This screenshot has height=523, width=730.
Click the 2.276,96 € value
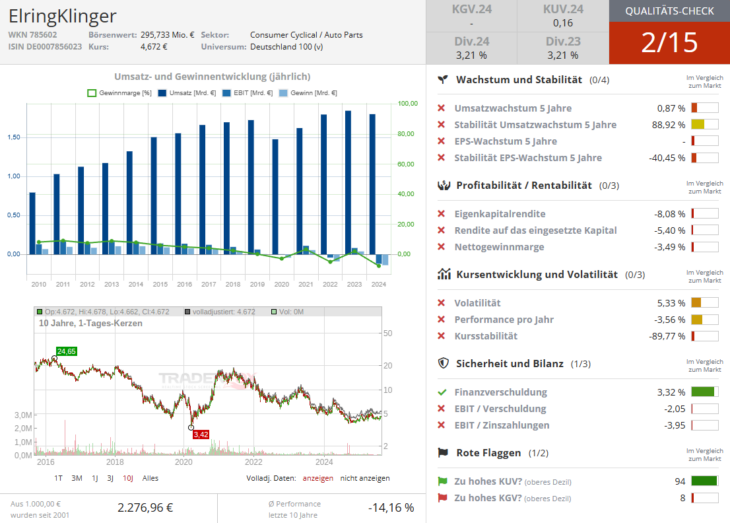[145, 508]
